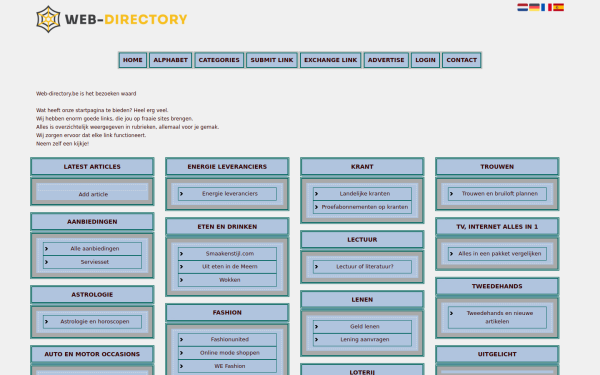Open the ADVERTISE menu item
Image resolution: width=600 pixels, height=375 pixels.
[386, 60]
